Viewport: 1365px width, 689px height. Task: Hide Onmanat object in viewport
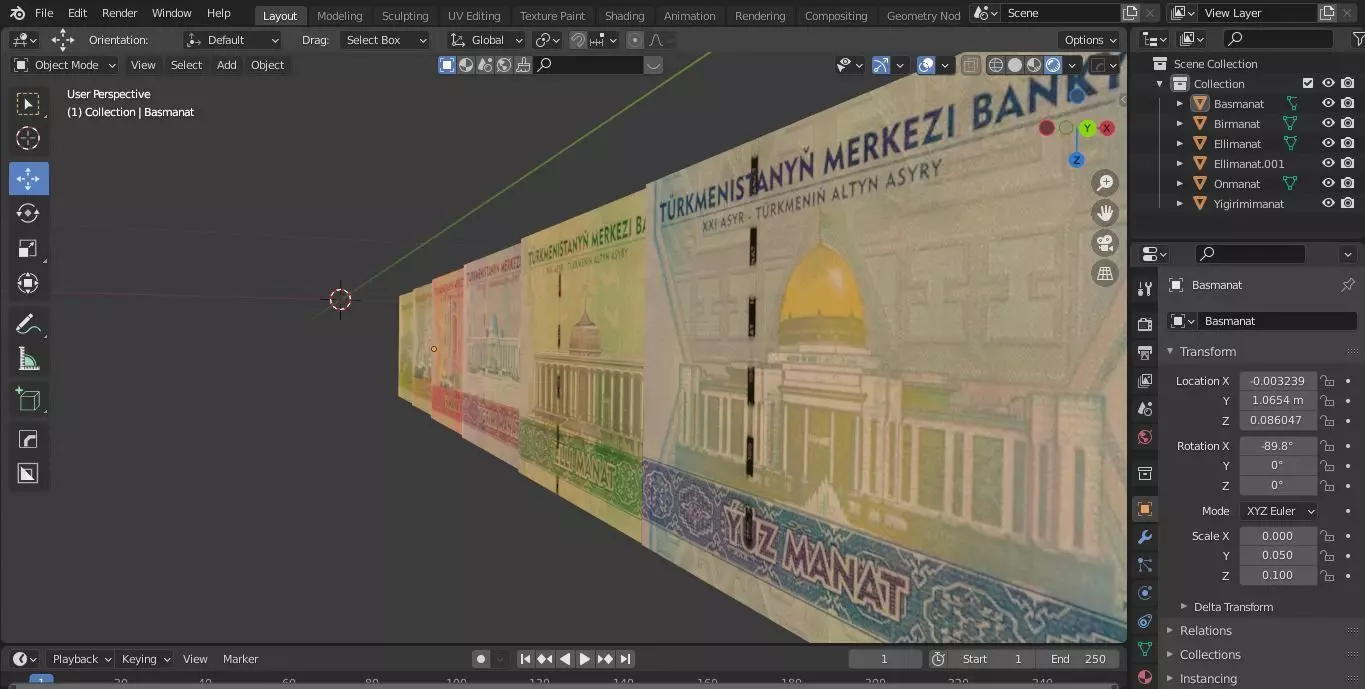pyautogui.click(x=1328, y=184)
